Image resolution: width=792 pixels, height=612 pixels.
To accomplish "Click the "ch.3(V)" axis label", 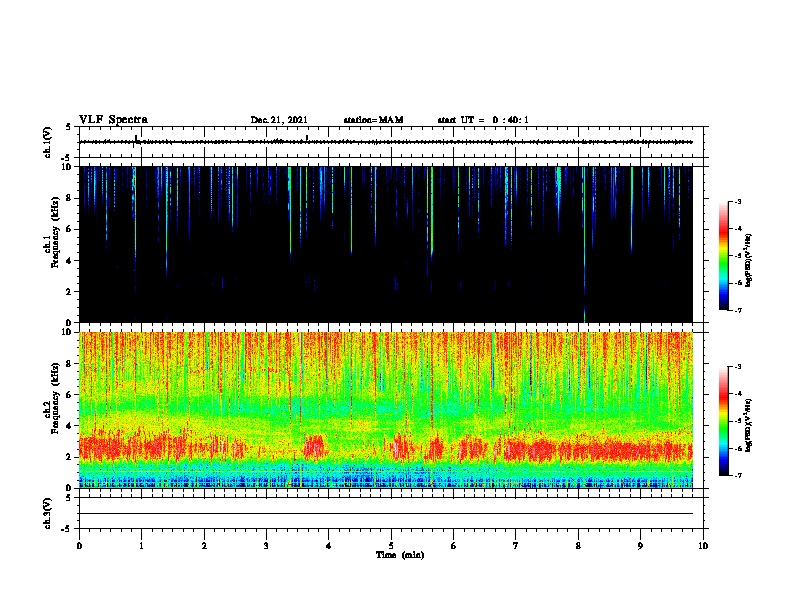I will (x=47, y=513).
